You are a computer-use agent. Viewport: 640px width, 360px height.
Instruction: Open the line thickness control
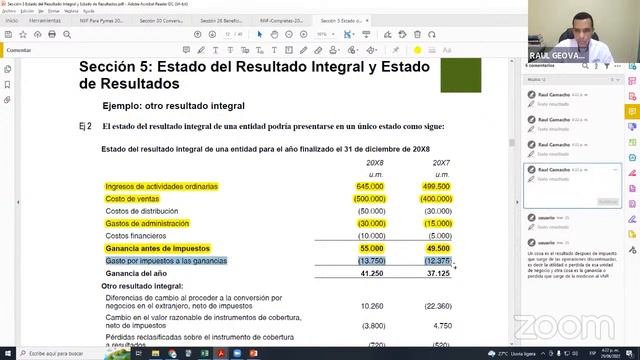[432, 50]
